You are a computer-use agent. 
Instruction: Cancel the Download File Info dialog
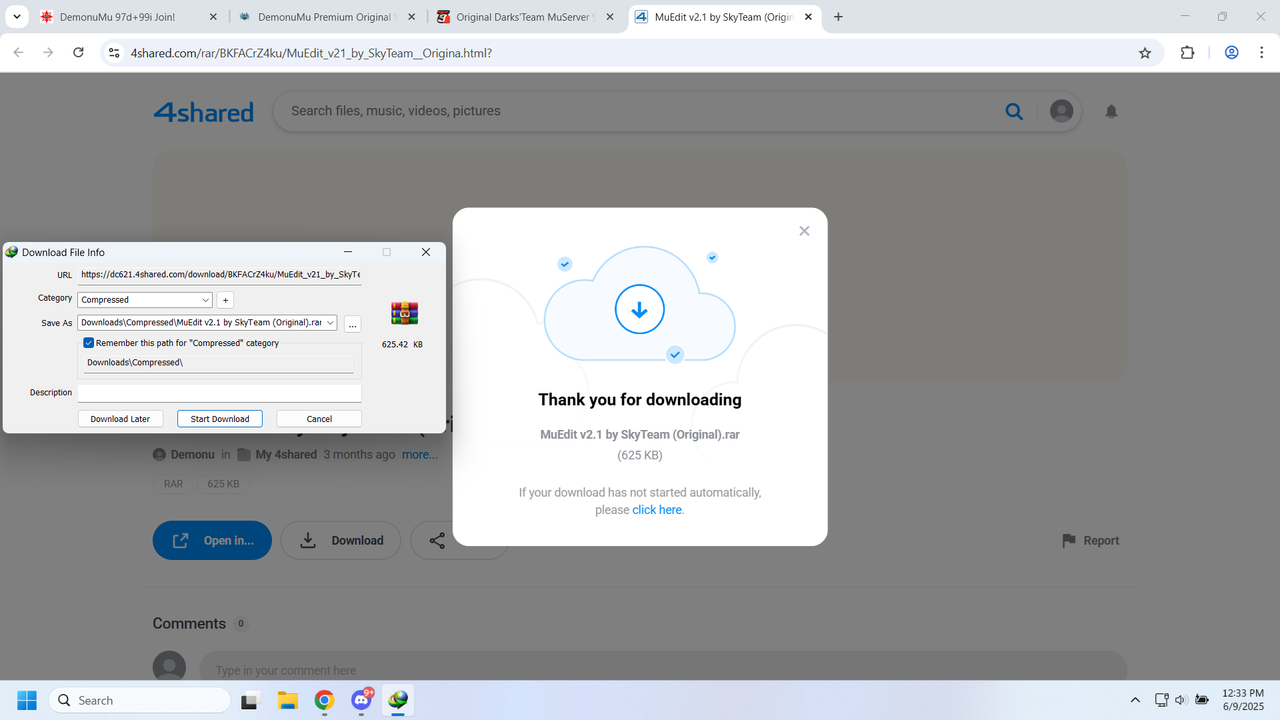(x=319, y=419)
